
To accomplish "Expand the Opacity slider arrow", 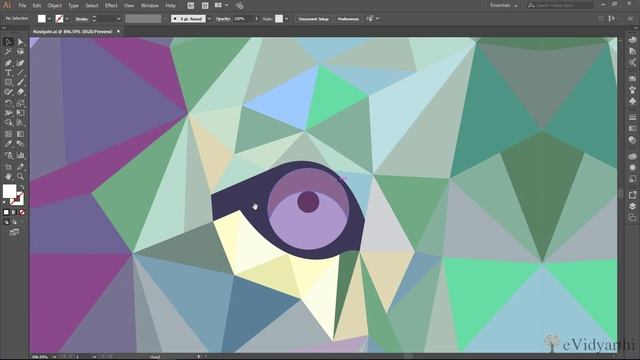I will [256, 19].
